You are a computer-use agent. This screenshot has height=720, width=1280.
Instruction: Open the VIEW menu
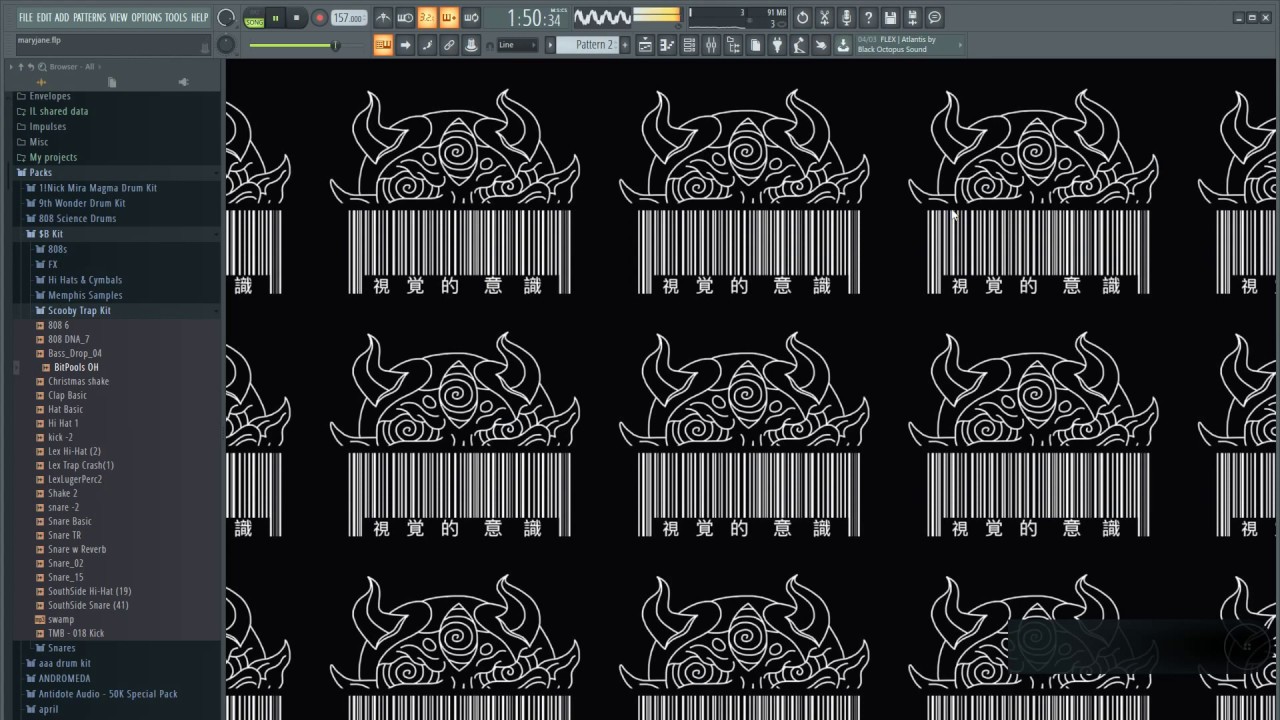coord(119,18)
